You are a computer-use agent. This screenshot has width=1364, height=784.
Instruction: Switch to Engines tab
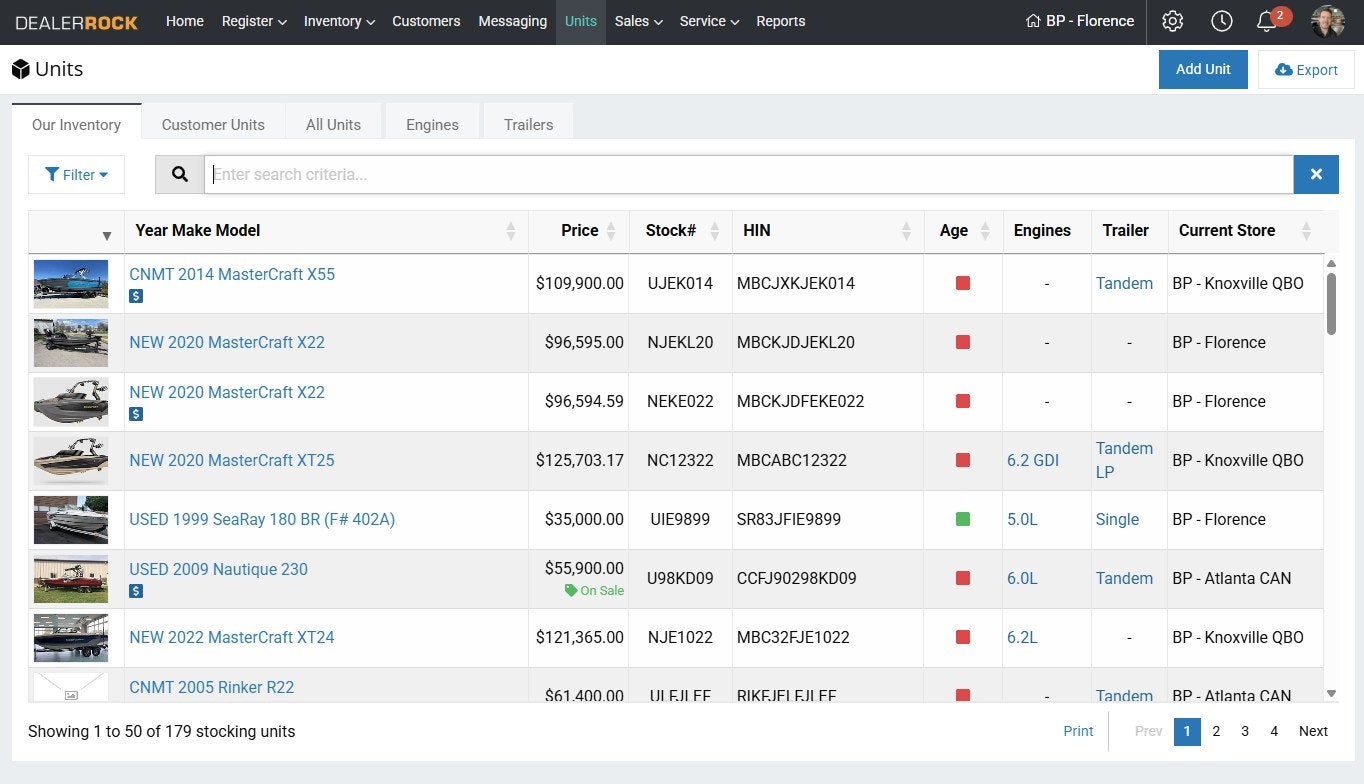coord(432,125)
